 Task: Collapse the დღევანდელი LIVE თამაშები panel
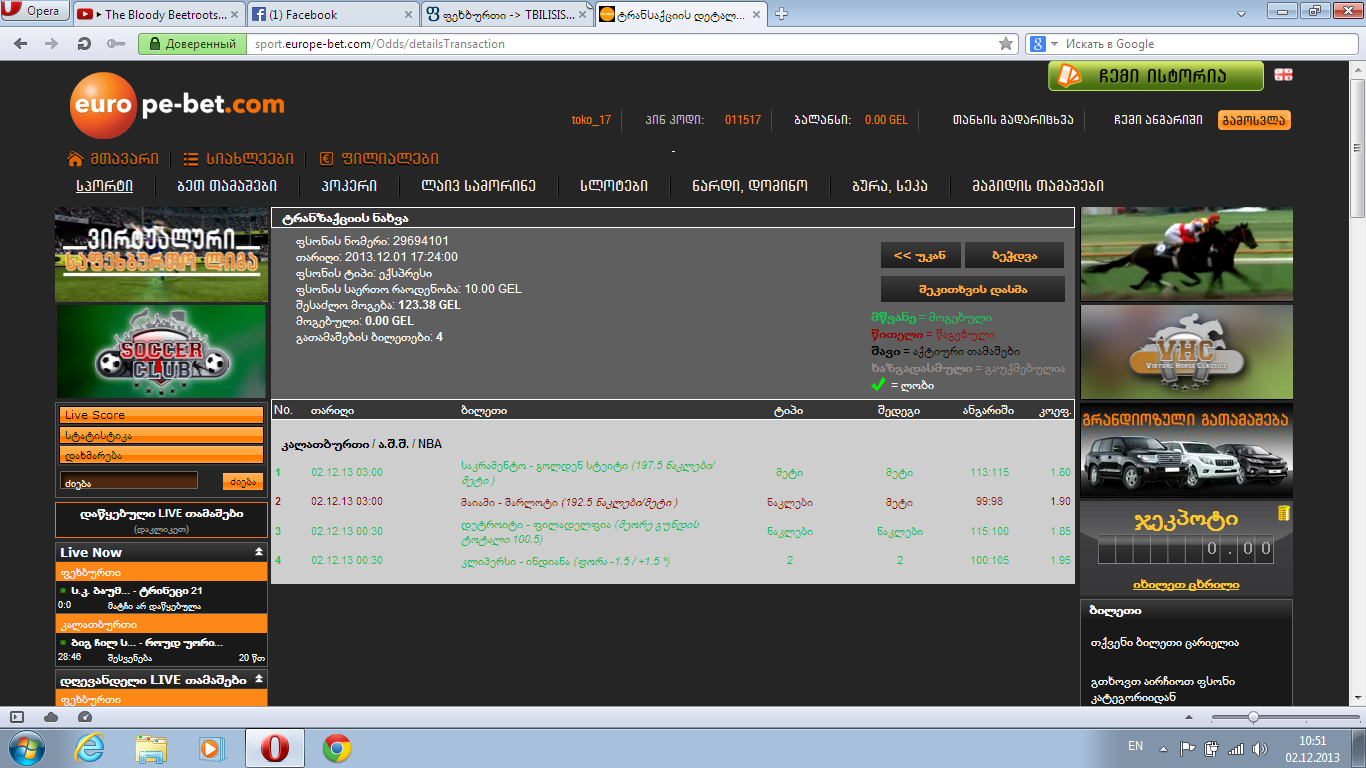[259, 680]
